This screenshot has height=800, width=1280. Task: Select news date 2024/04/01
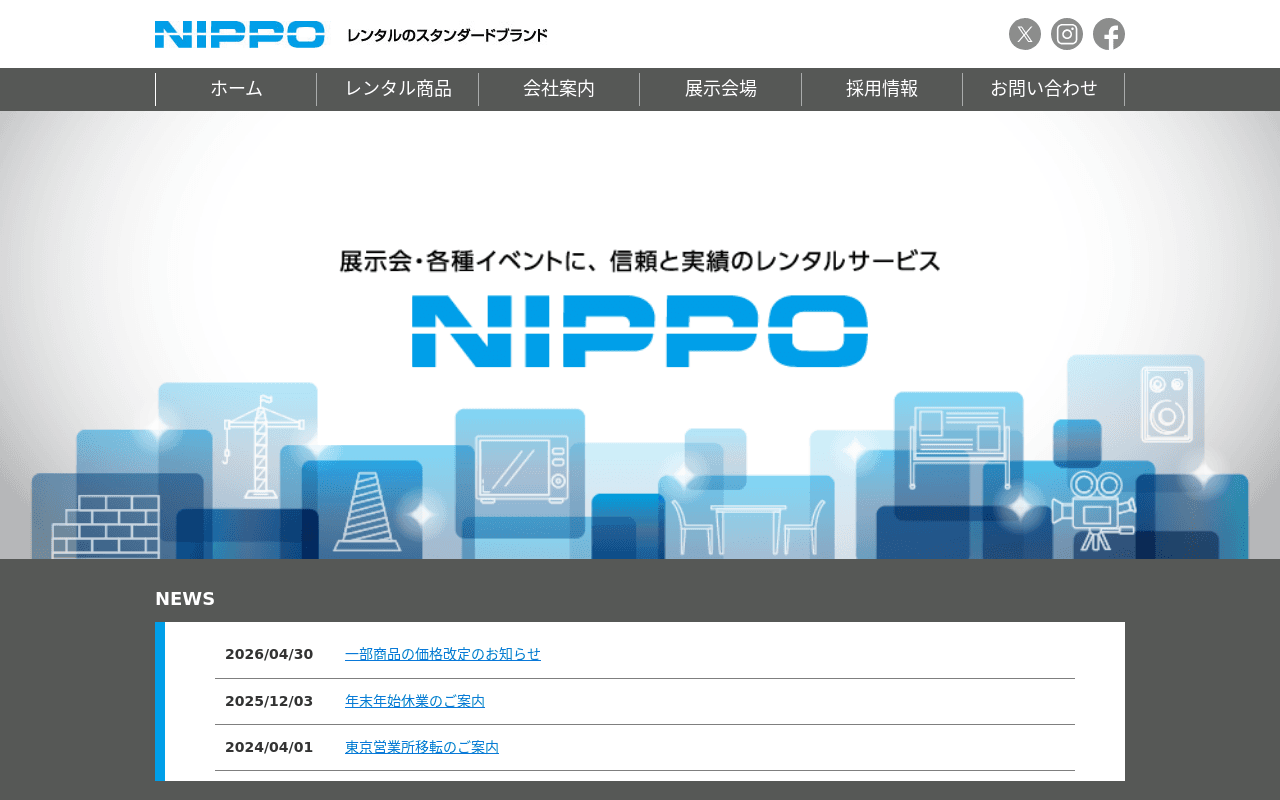[x=269, y=747]
